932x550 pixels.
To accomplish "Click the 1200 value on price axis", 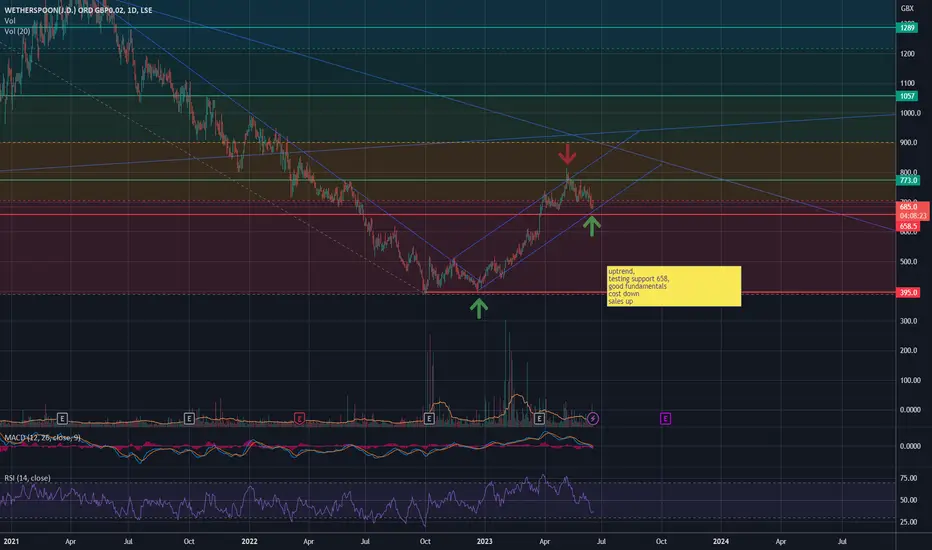I will [x=908, y=54].
